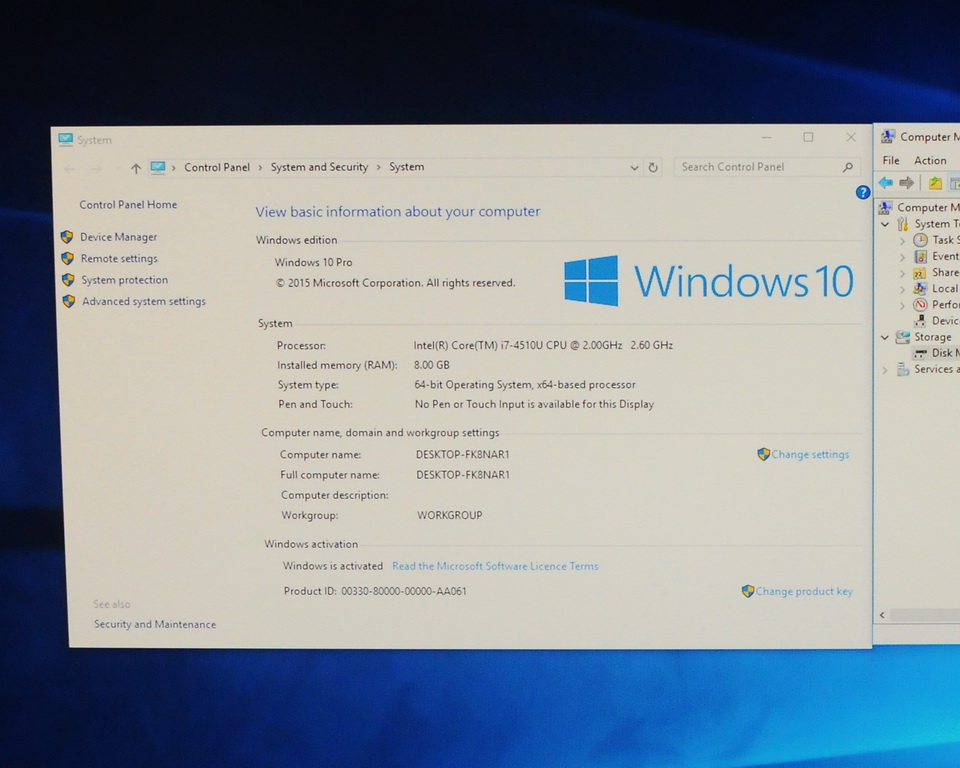Image resolution: width=960 pixels, height=768 pixels.
Task: Collapse System Tools tree node
Action: (885, 224)
